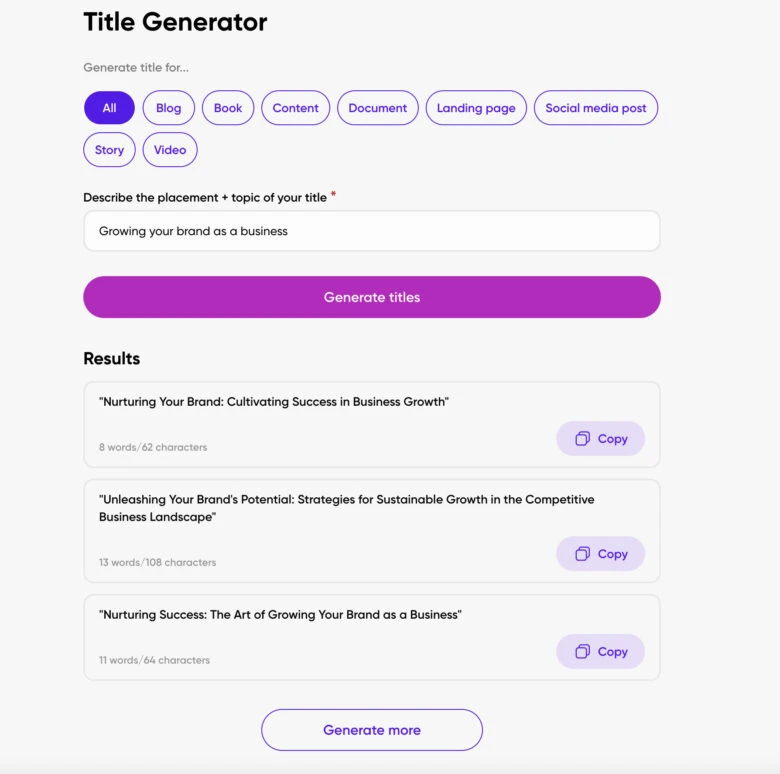Select the Book title category
780x774 pixels.
point(228,108)
